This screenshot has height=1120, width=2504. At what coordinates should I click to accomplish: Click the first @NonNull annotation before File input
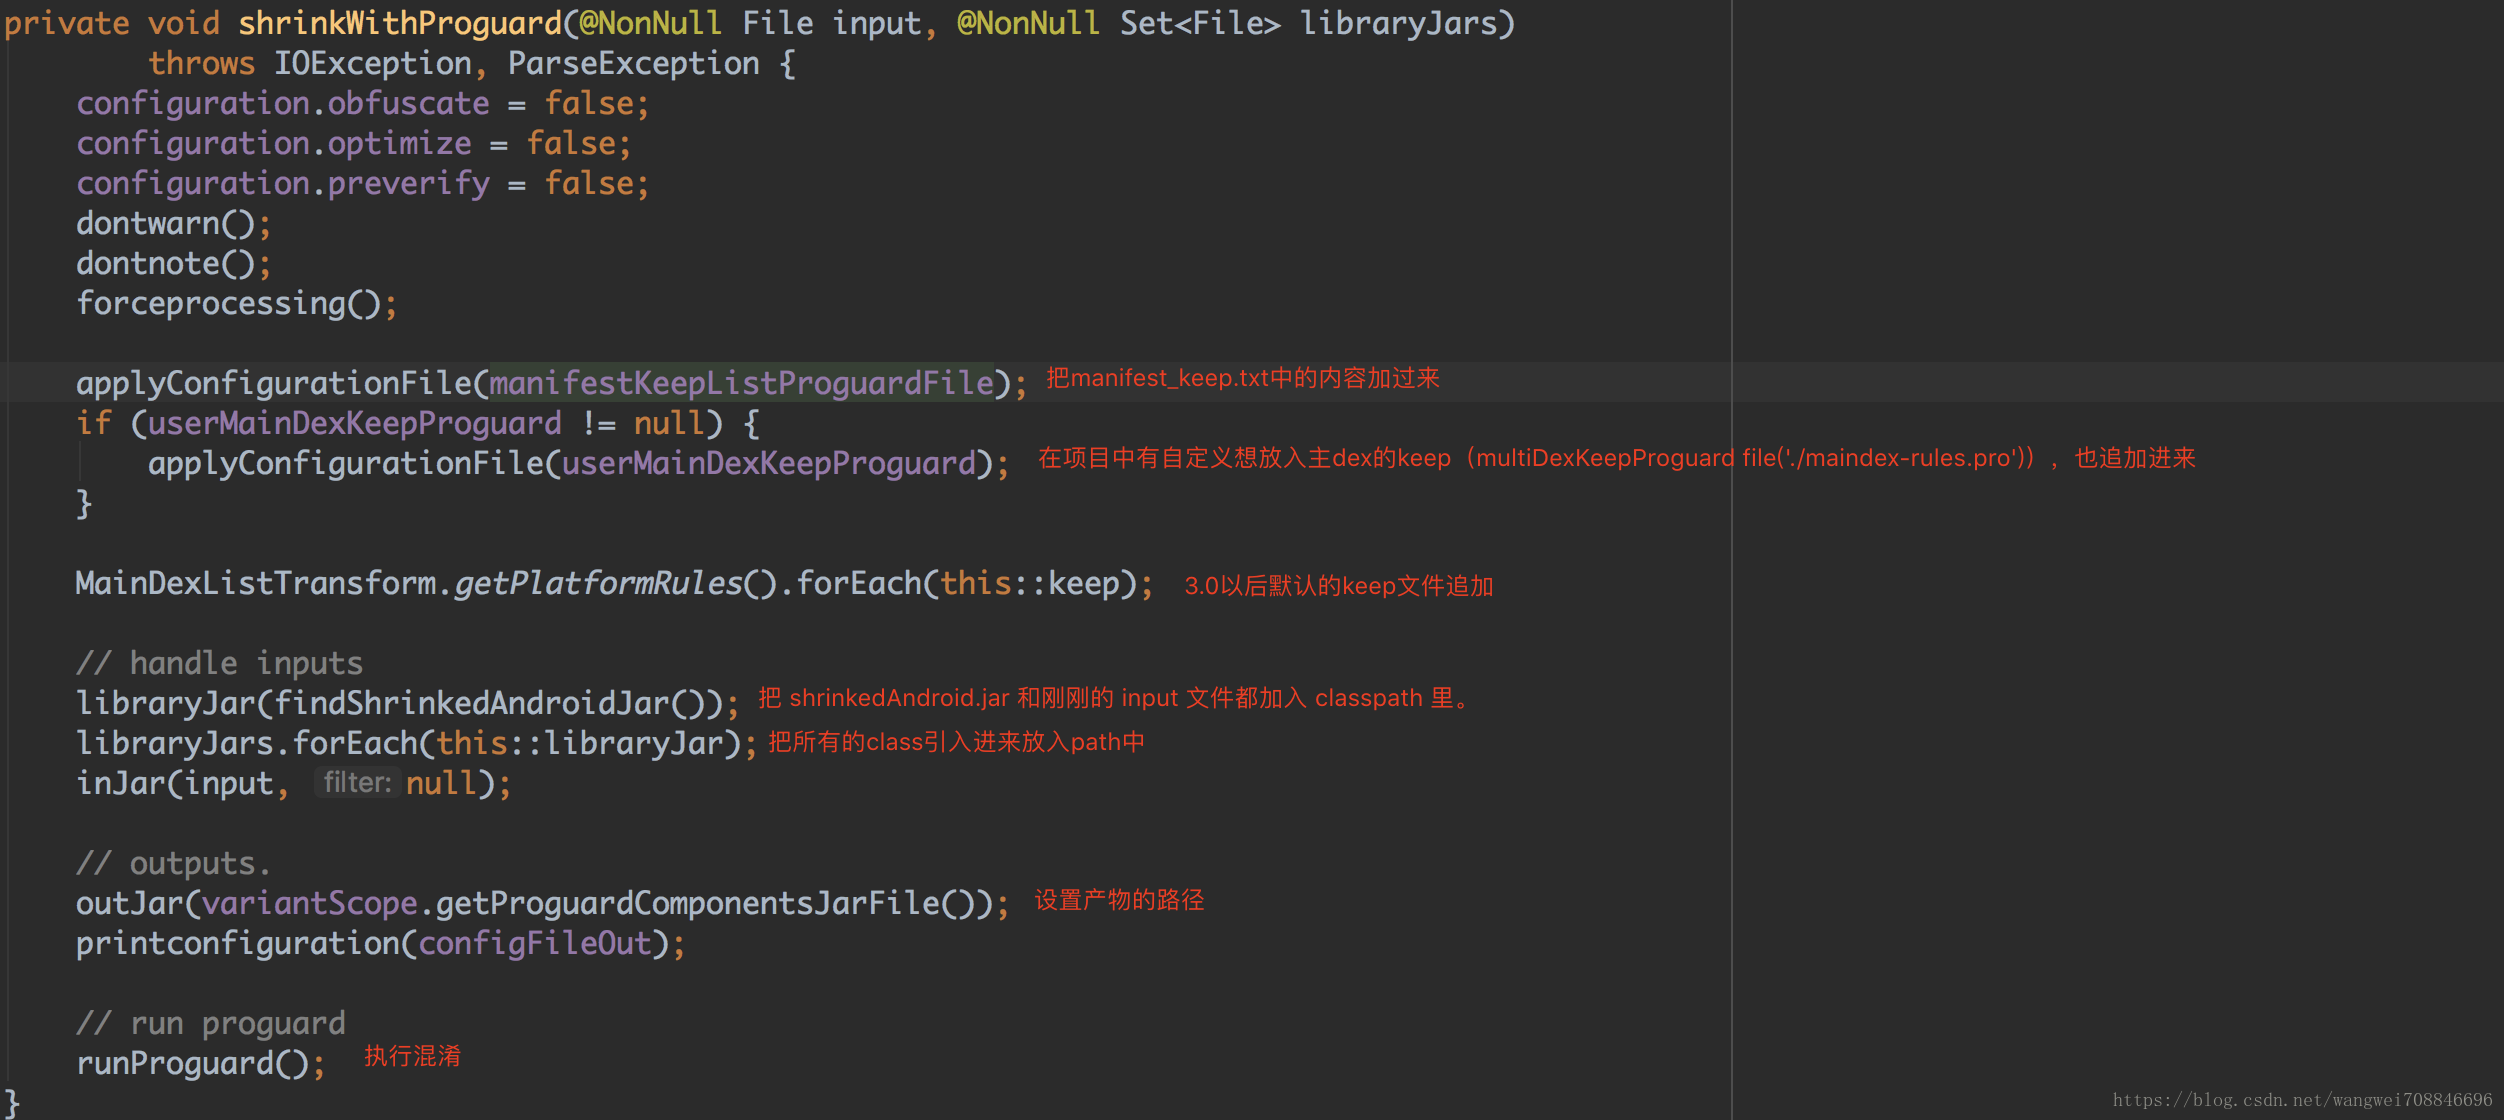[x=650, y=23]
